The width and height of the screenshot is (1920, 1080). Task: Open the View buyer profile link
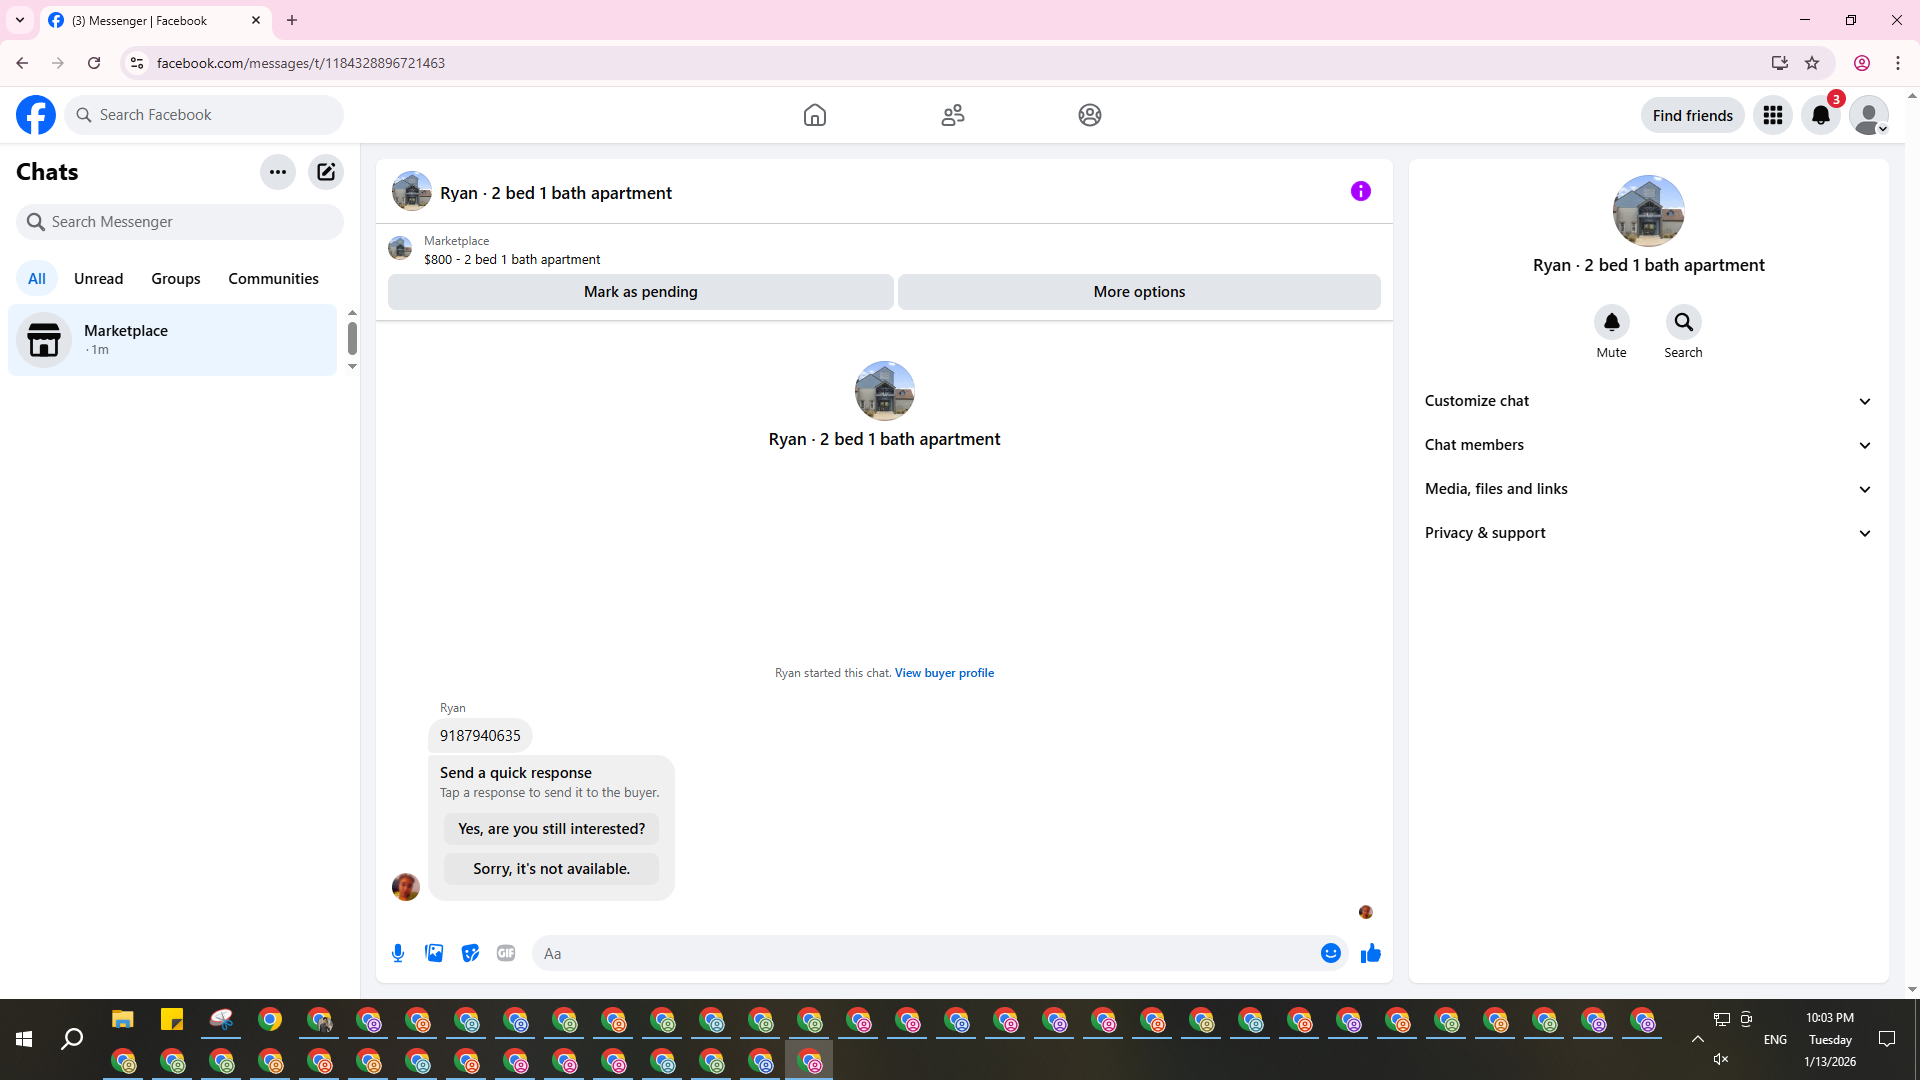(x=944, y=673)
